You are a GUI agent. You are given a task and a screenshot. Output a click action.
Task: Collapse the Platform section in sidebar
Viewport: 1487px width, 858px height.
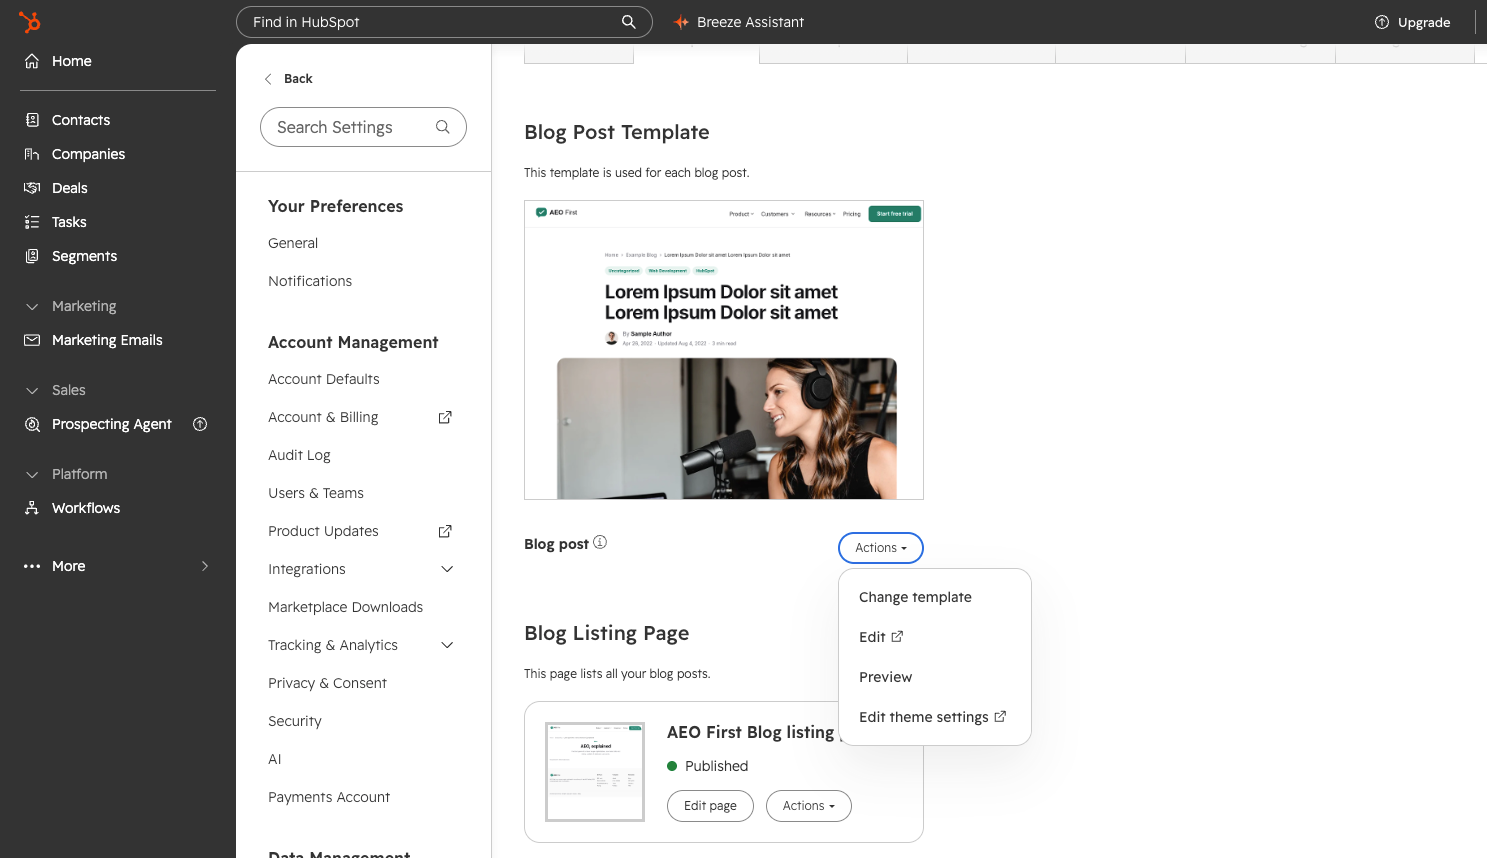click(x=32, y=474)
